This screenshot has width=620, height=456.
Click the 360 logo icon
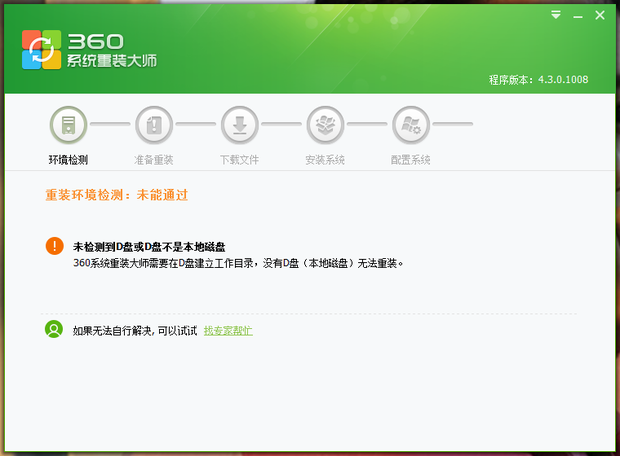42,50
